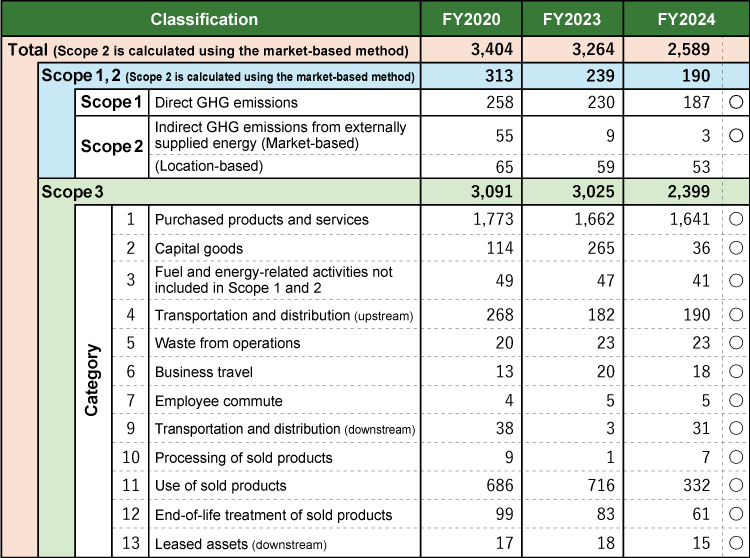Click the FY2020 total value 3,404

click(x=492, y=49)
